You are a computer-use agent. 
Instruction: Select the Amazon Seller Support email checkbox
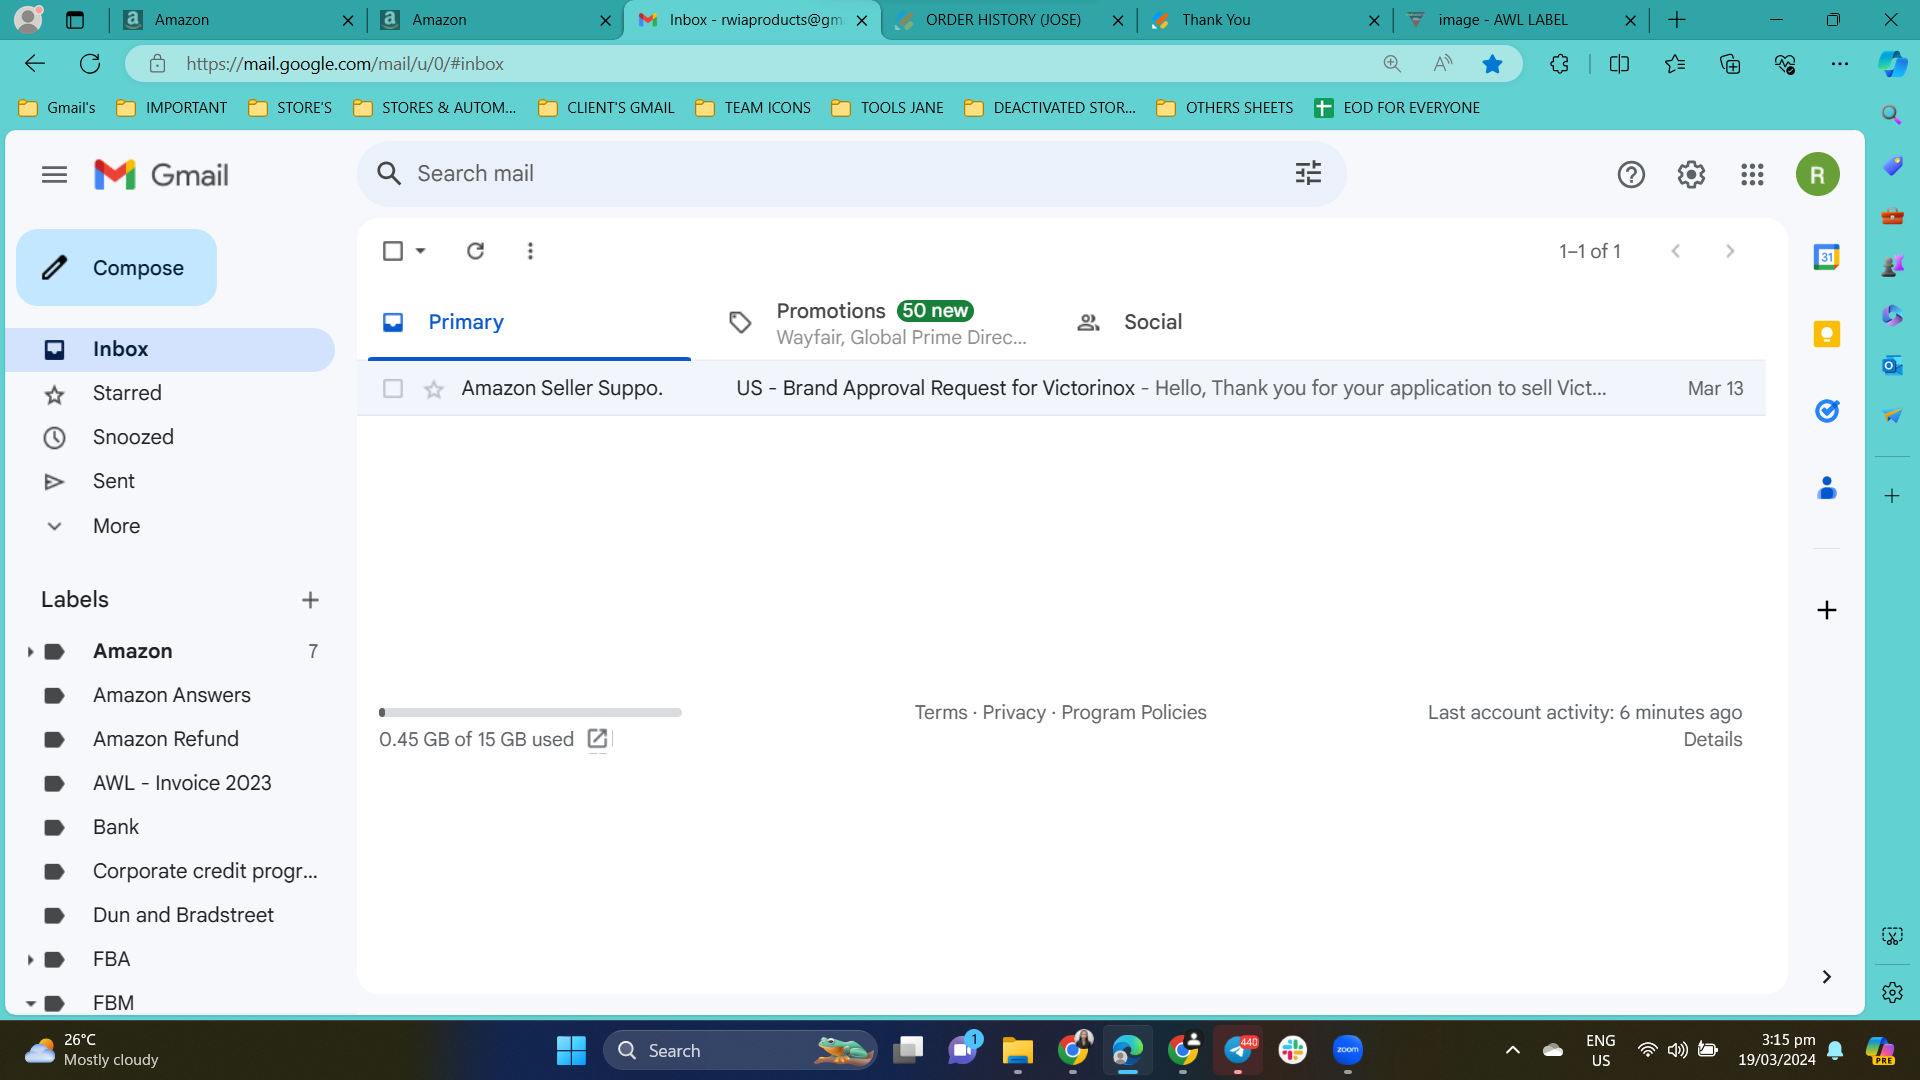click(393, 388)
